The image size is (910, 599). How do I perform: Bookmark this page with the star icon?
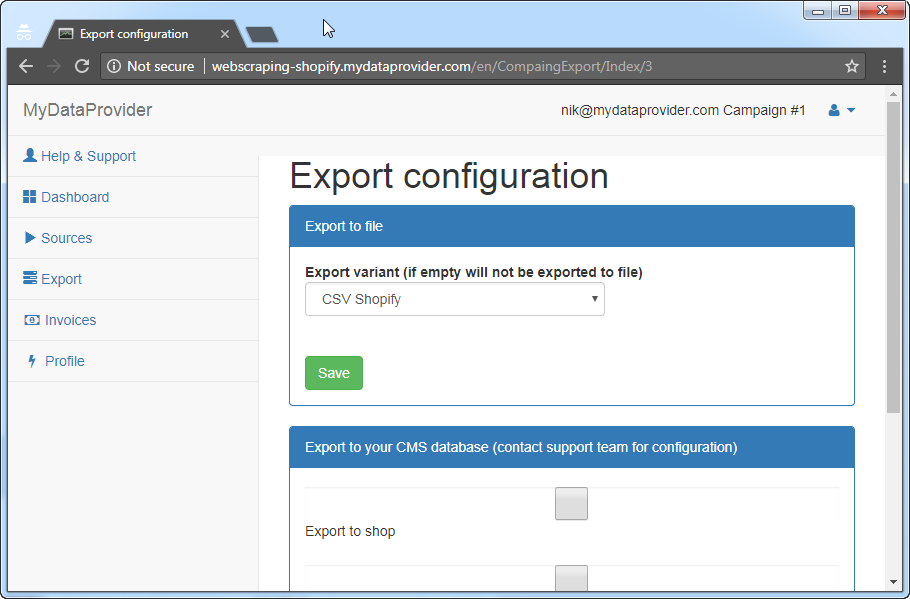(851, 66)
